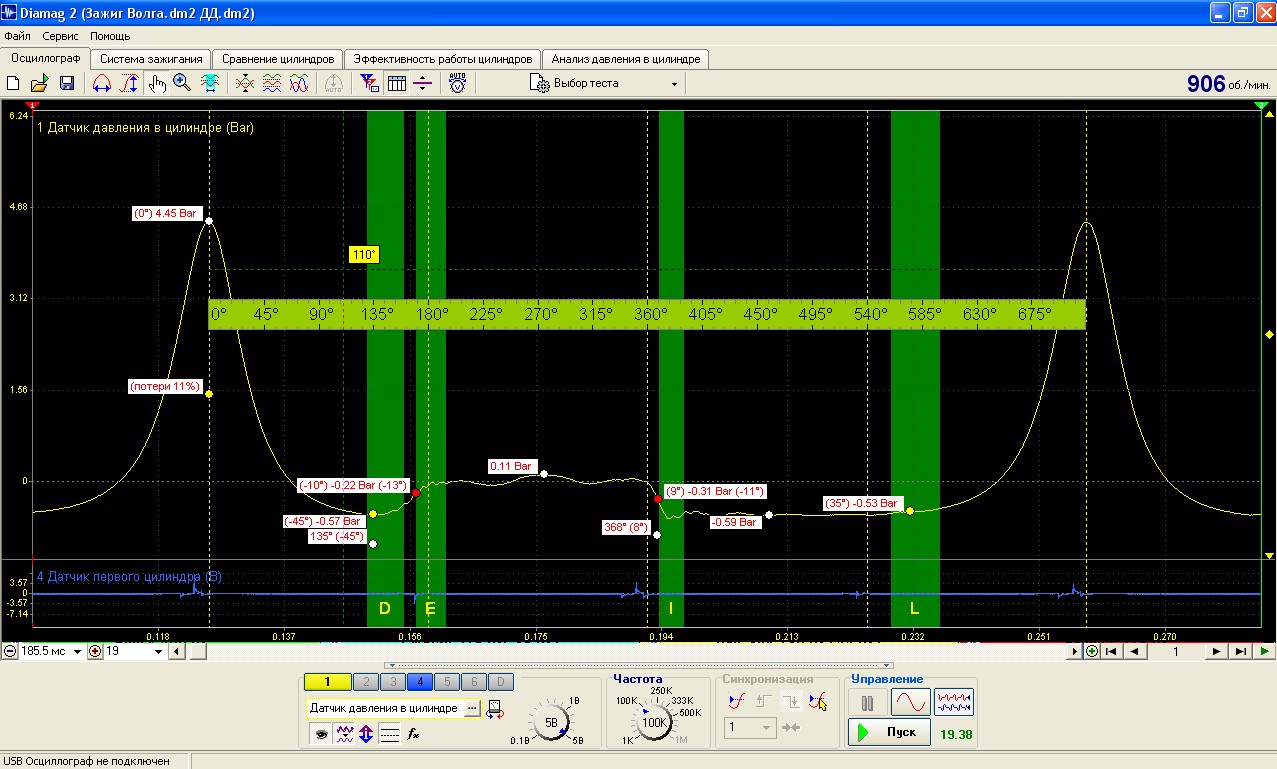This screenshot has width=1277, height=769.
Task: Click the green phase region labeled L
Action: tap(915, 368)
